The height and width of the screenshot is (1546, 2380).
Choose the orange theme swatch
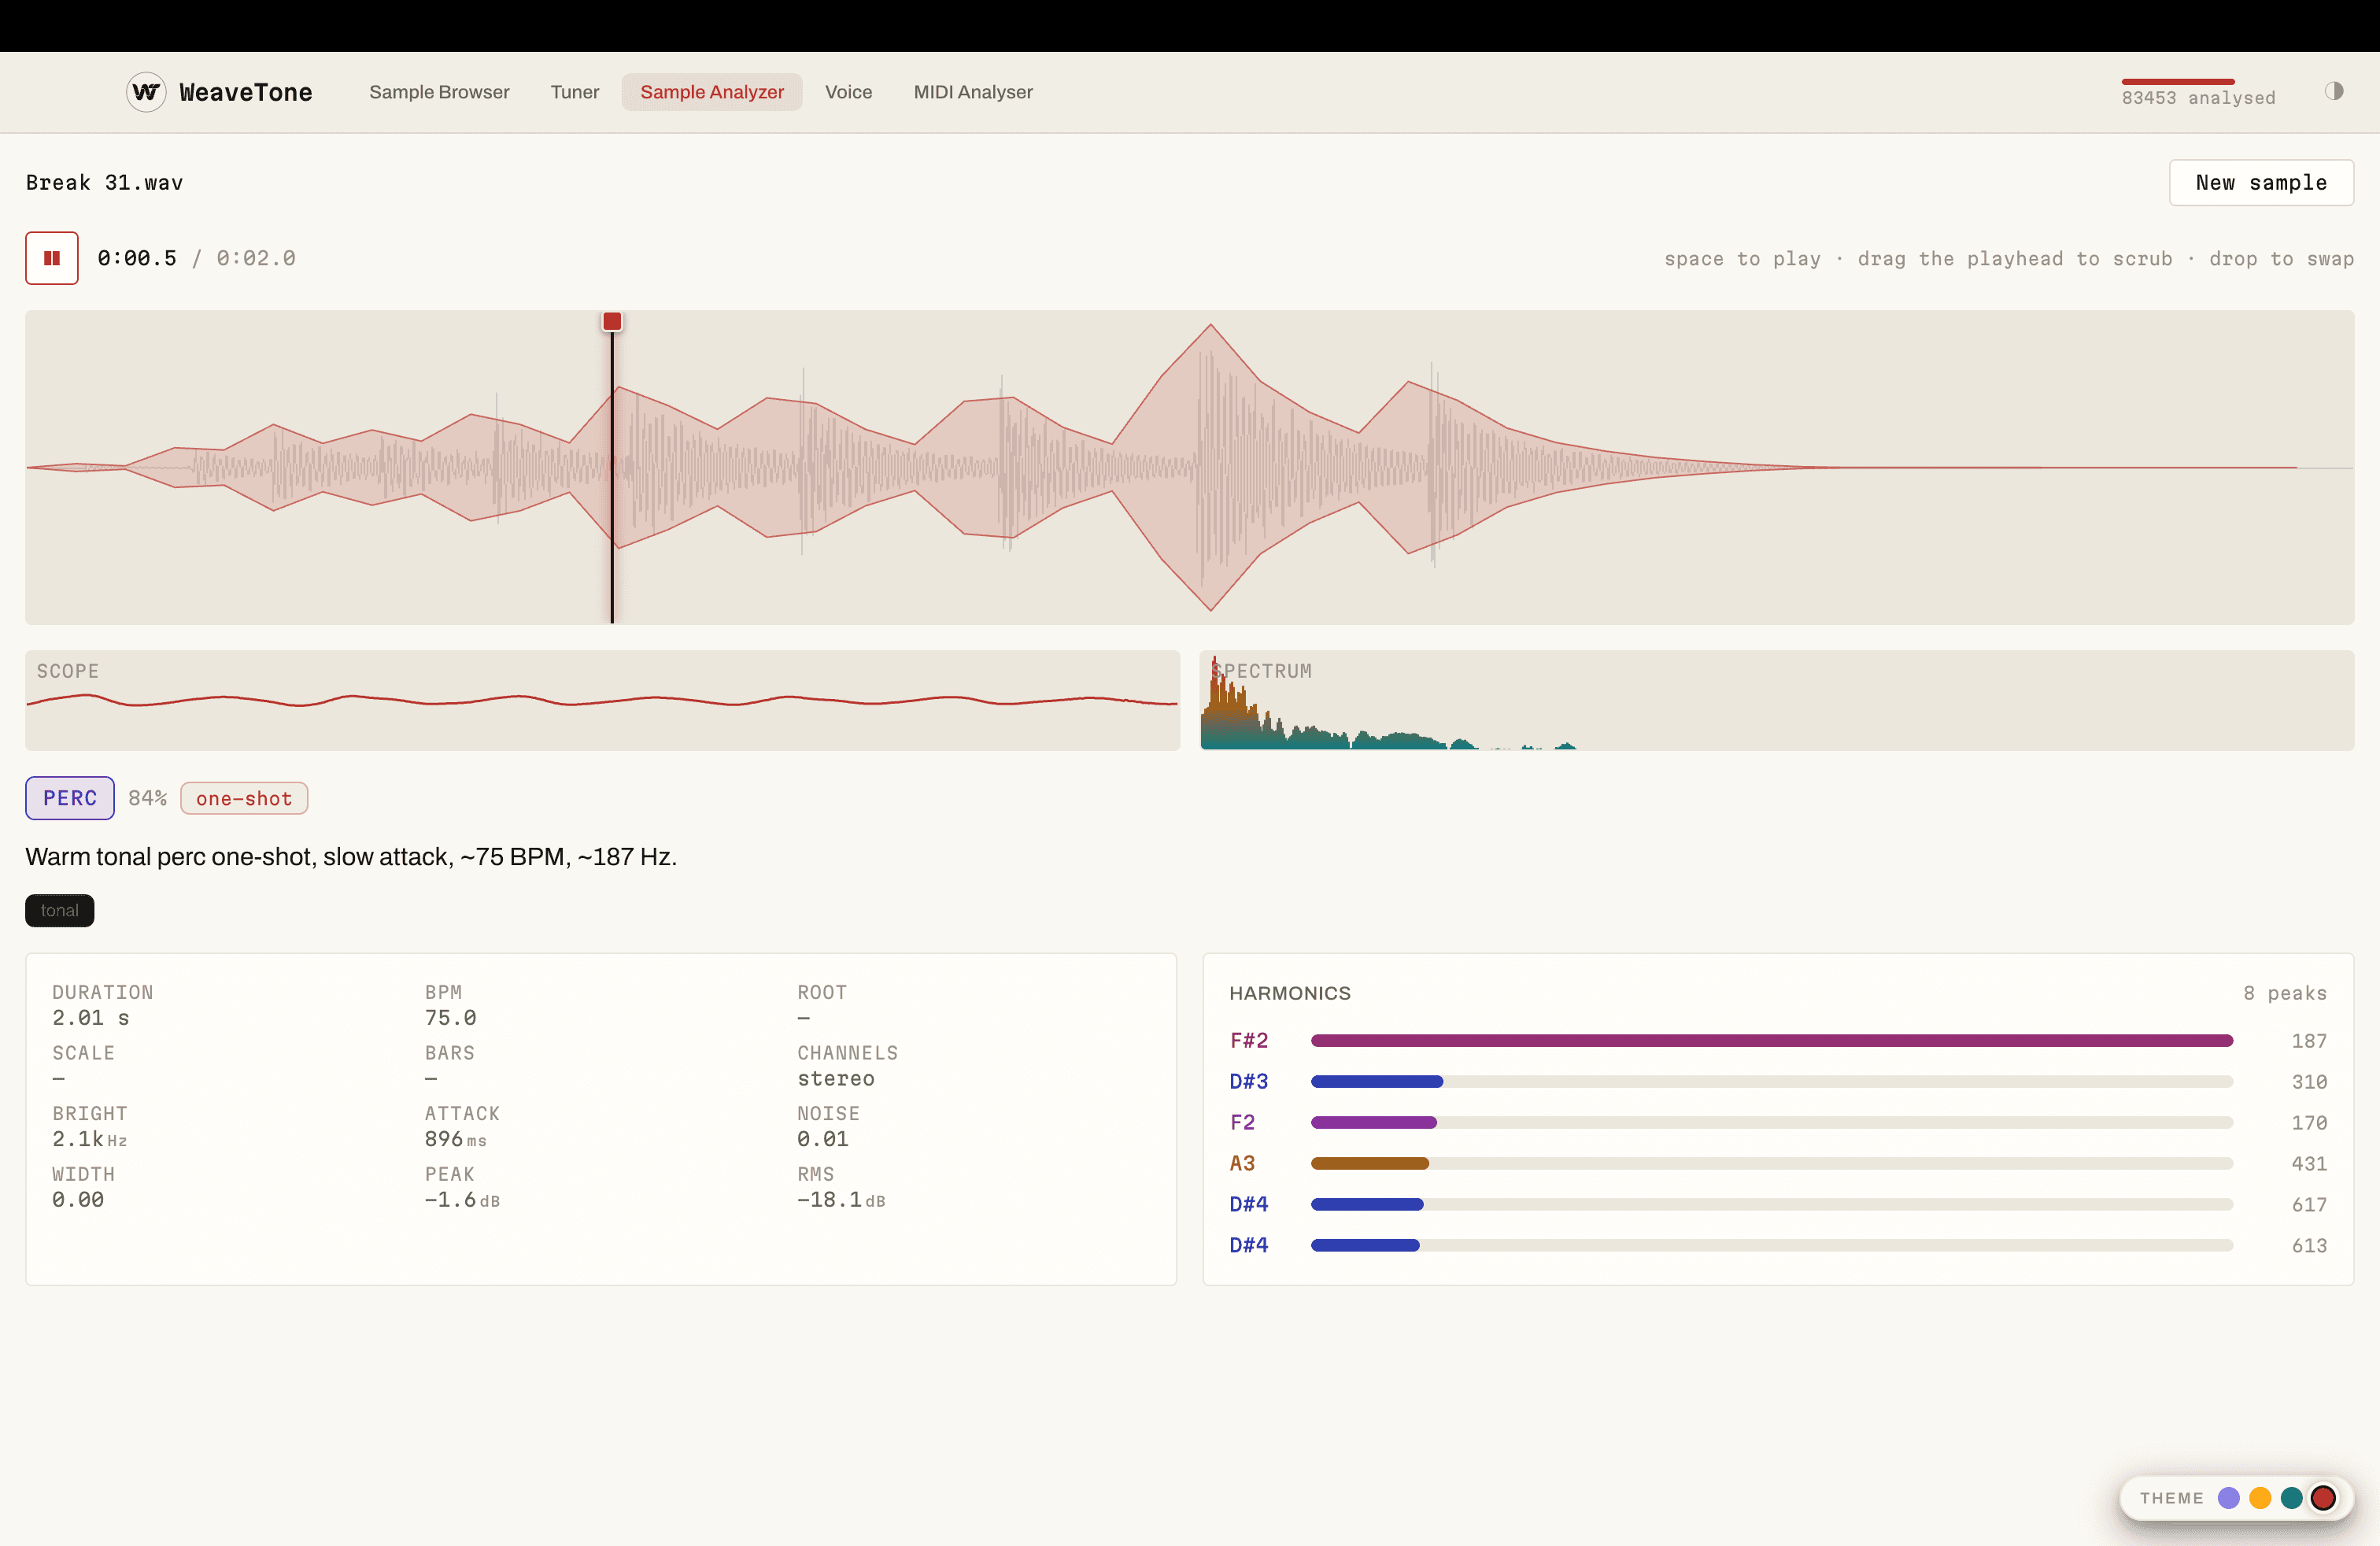[2260, 1498]
